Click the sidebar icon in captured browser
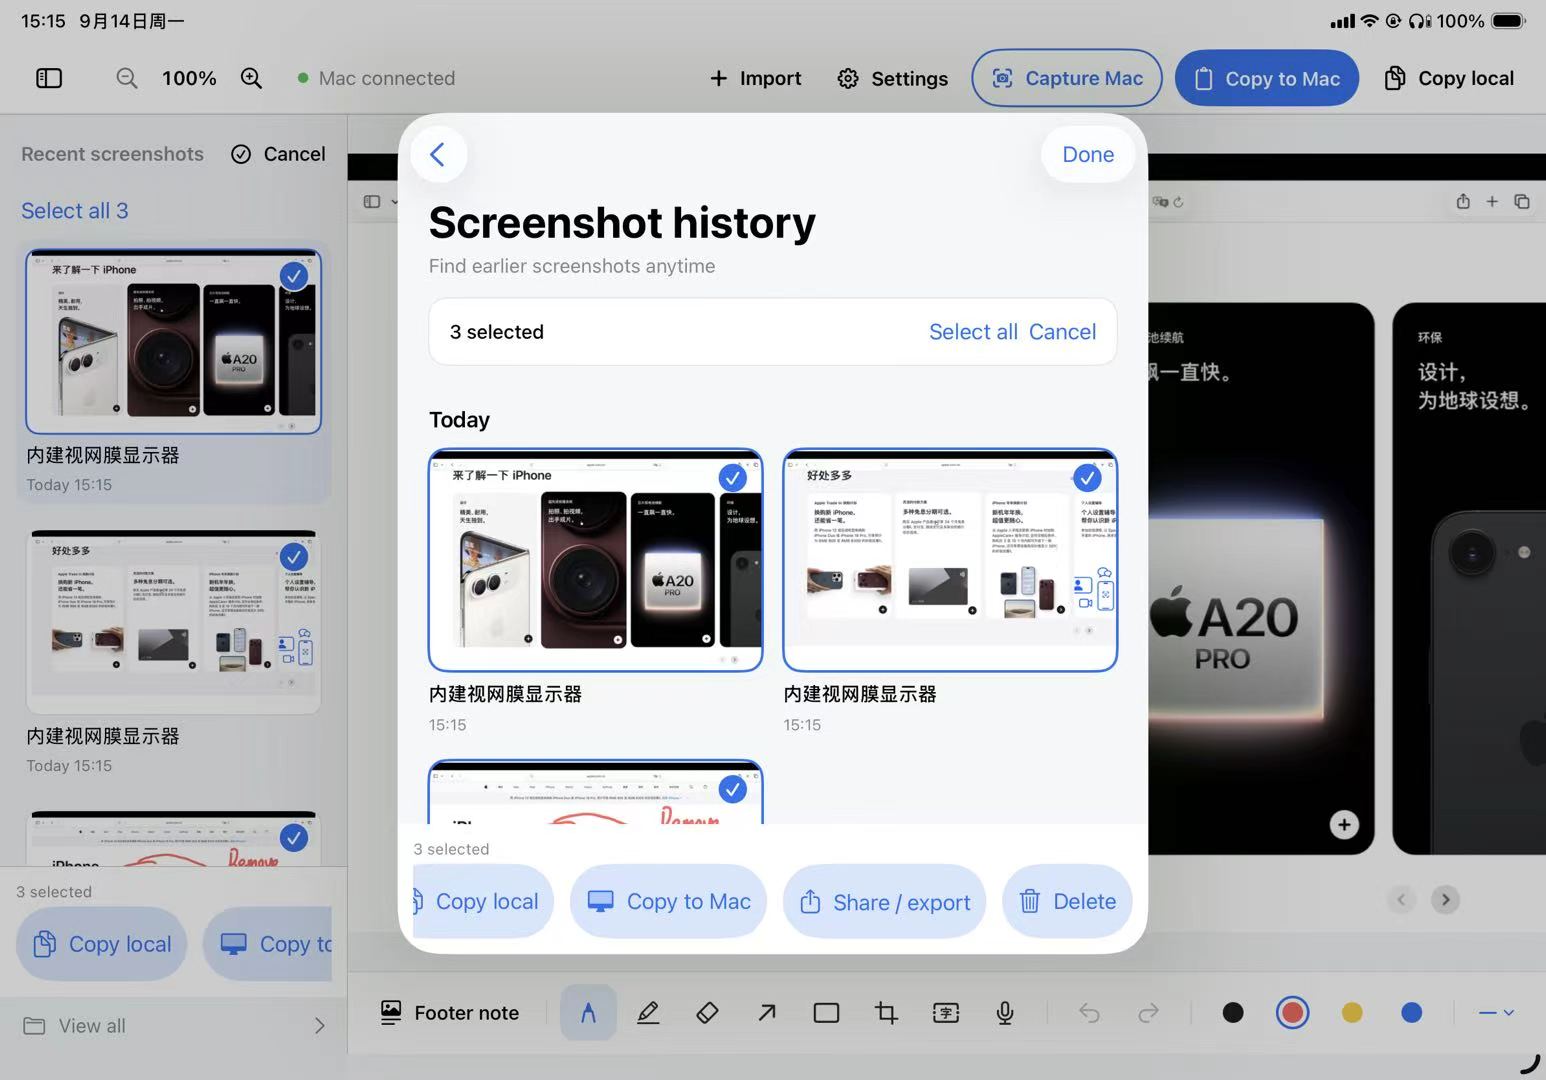 pos(372,202)
